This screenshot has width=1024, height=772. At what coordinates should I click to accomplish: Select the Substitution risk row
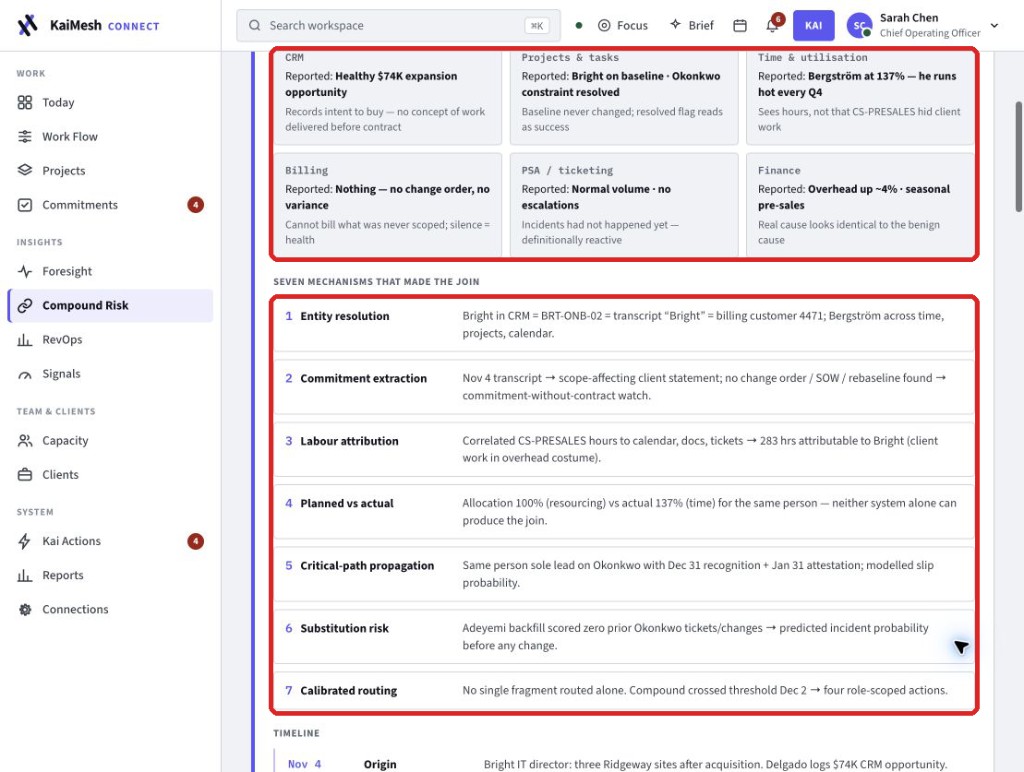point(624,637)
